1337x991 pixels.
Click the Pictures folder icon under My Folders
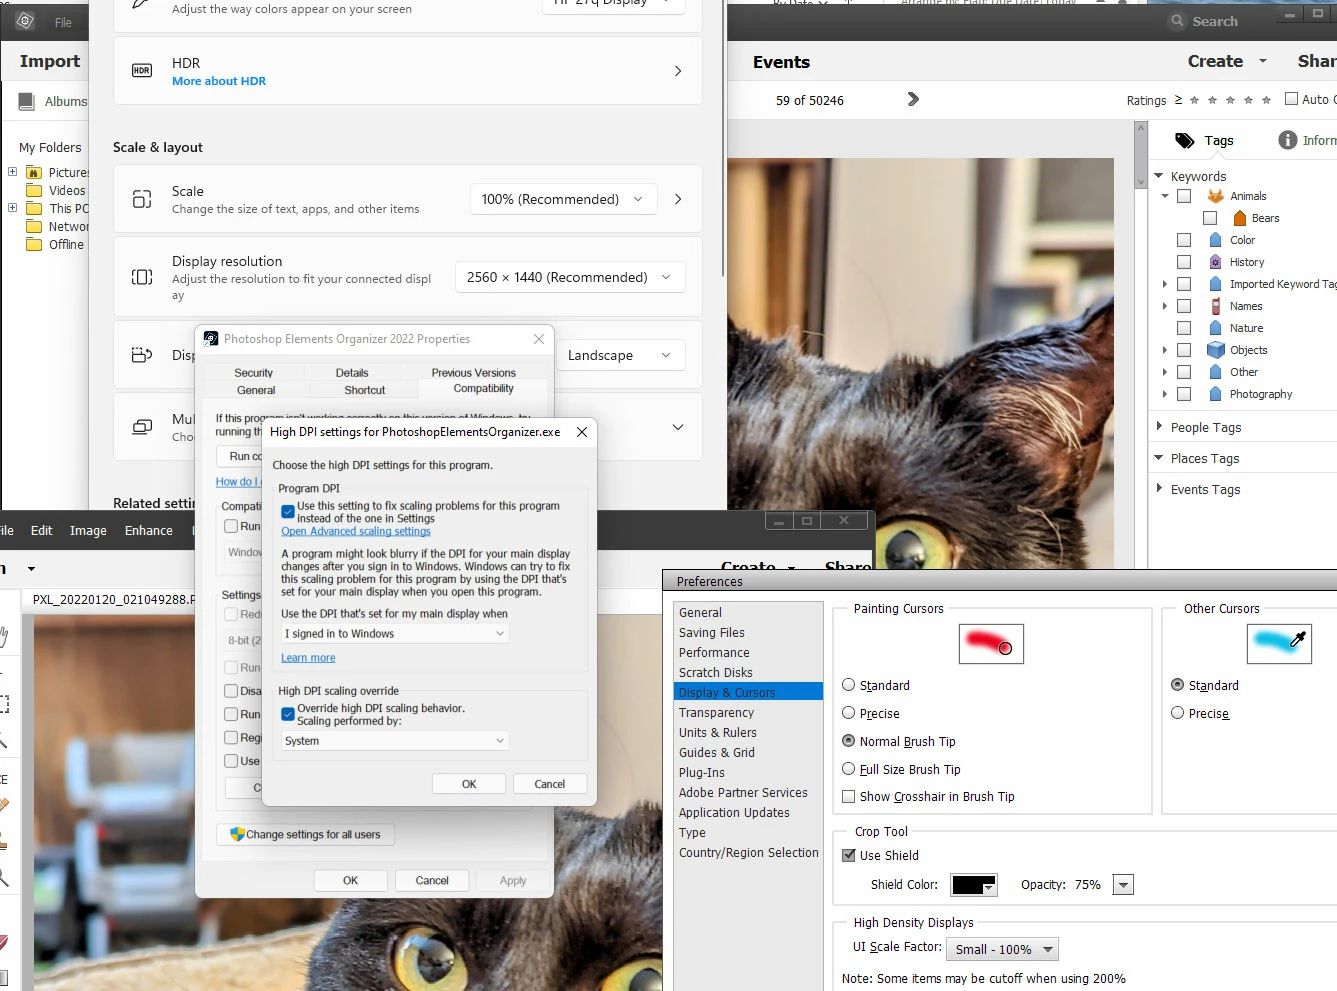tap(34, 172)
